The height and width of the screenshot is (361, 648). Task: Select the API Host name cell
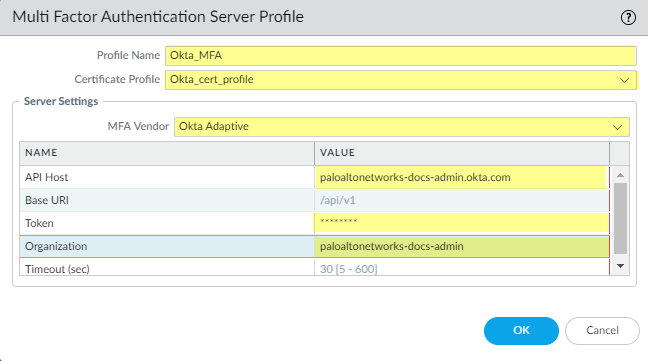tap(167, 178)
